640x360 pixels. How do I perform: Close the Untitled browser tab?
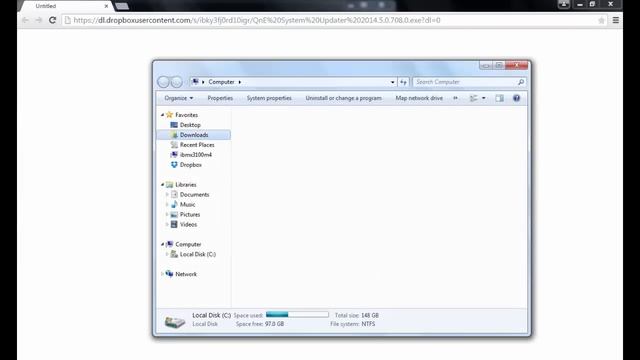point(106,6)
